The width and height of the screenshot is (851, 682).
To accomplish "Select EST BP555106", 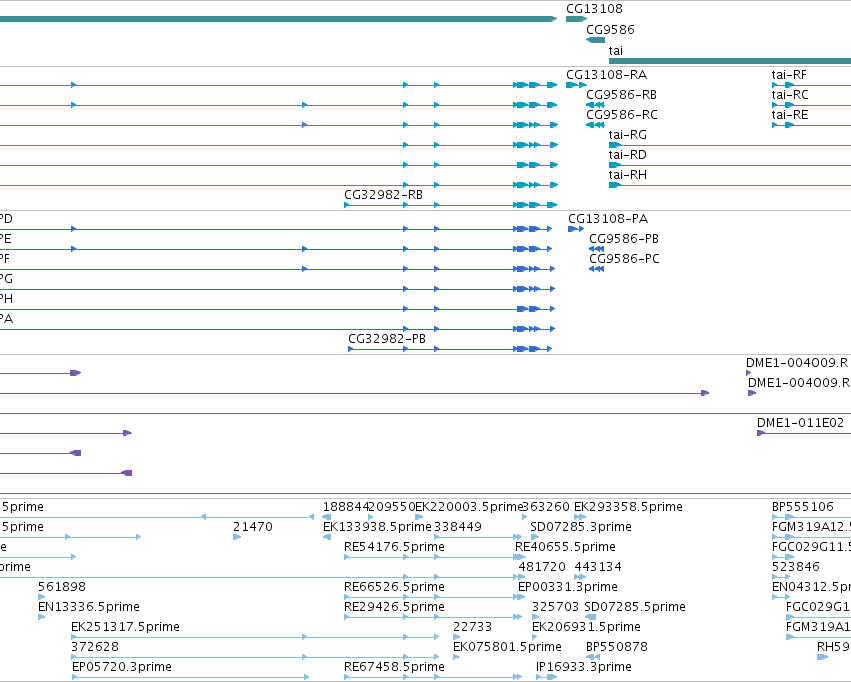I will (803, 507).
